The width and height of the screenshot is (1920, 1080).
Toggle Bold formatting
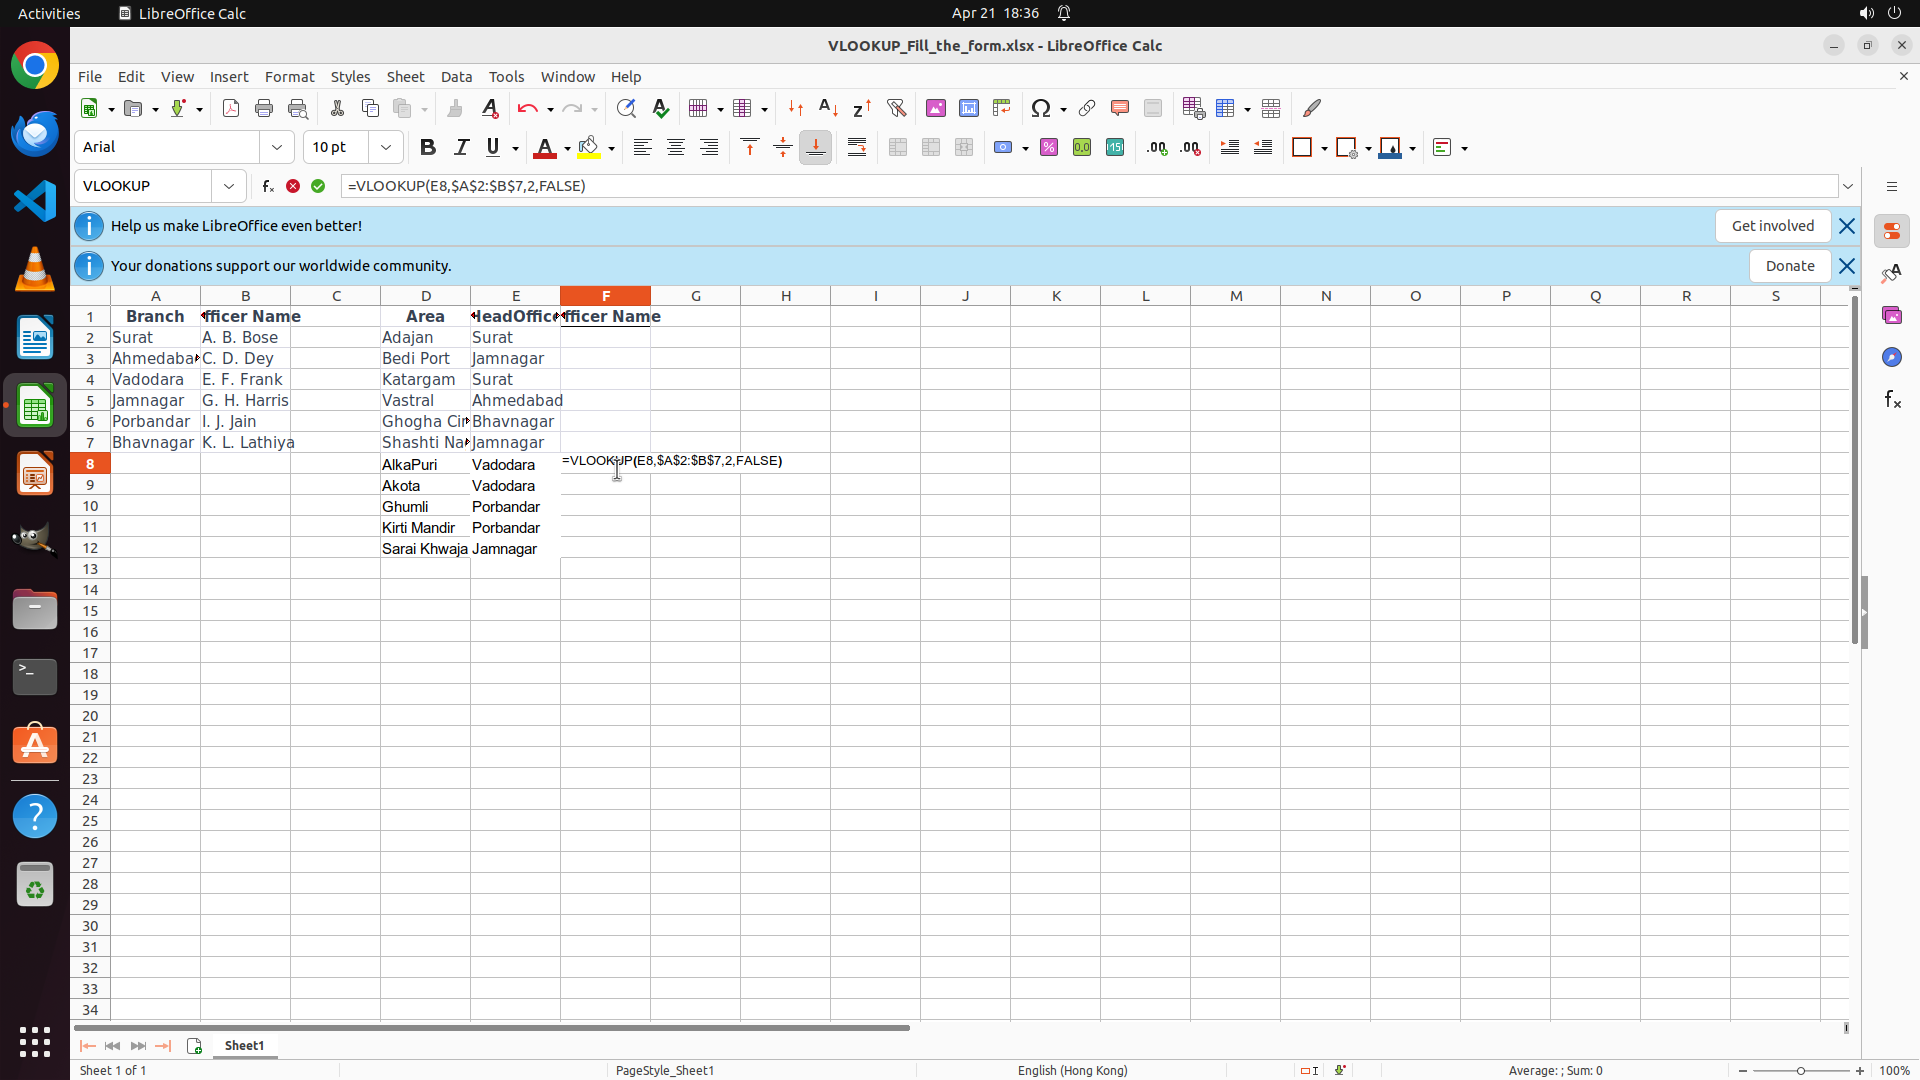pos(428,148)
